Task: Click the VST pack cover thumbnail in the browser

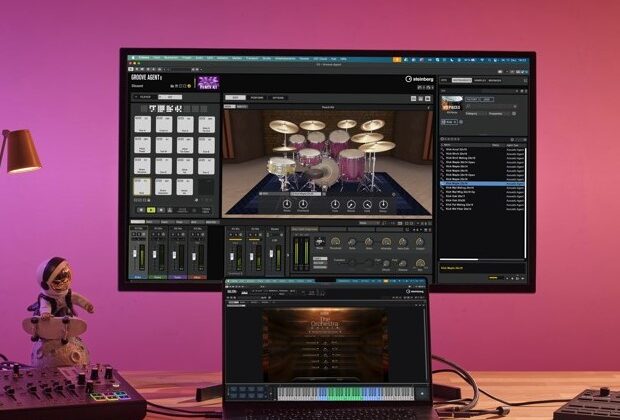Action: click(x=452, y=104)
